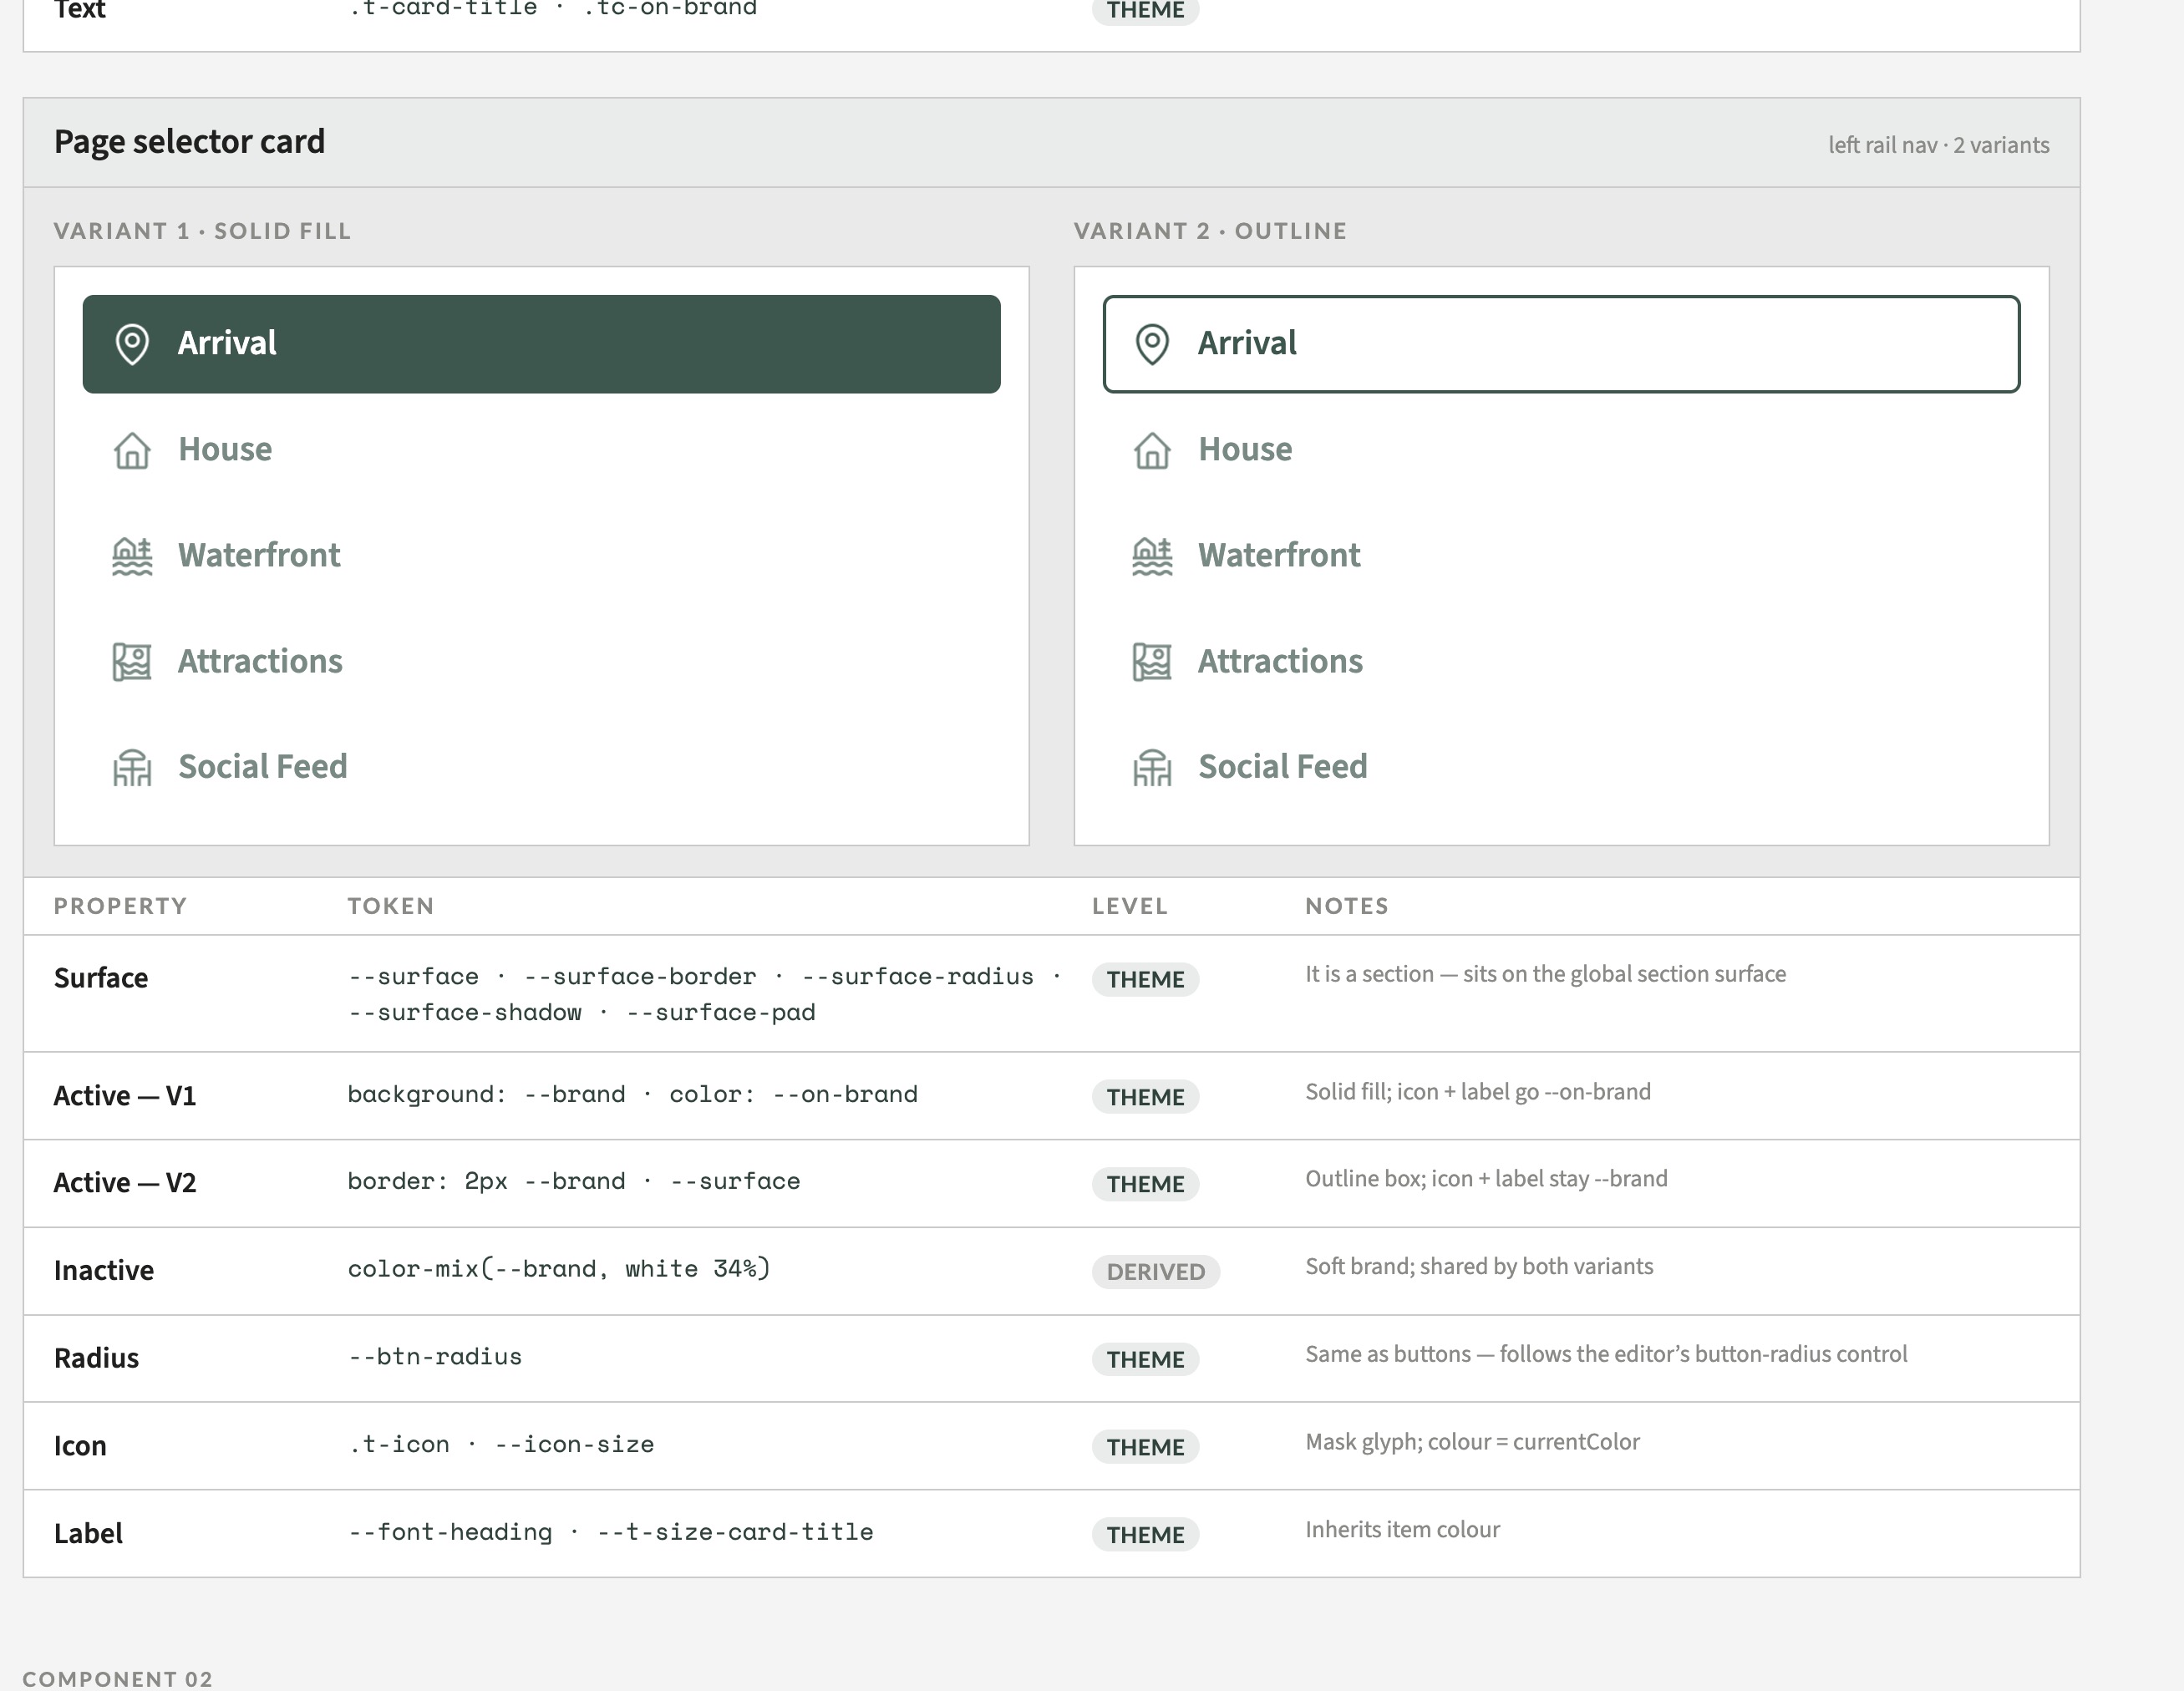Image resolution: width=2184 pixels, height=1691 pixels.
Task: Click the 'VARIANT 2 · OUTLINE' label
Action: click(x=1210, y=231)
